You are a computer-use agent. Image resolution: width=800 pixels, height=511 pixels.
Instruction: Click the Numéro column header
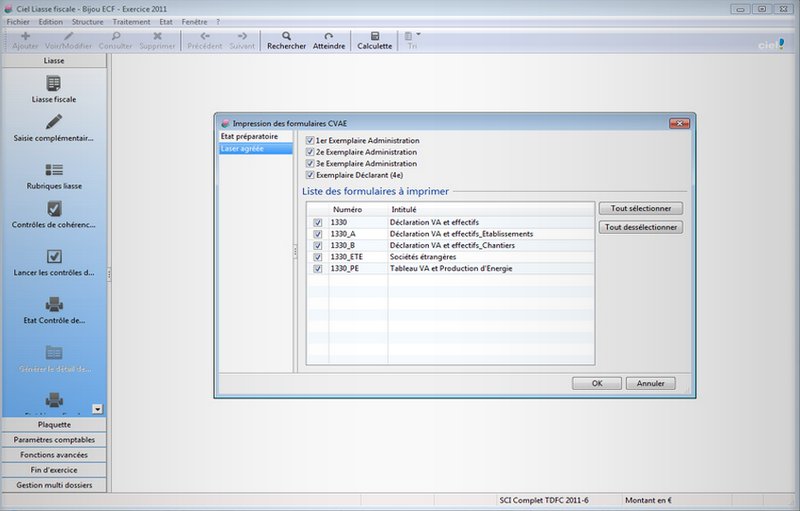358,210
